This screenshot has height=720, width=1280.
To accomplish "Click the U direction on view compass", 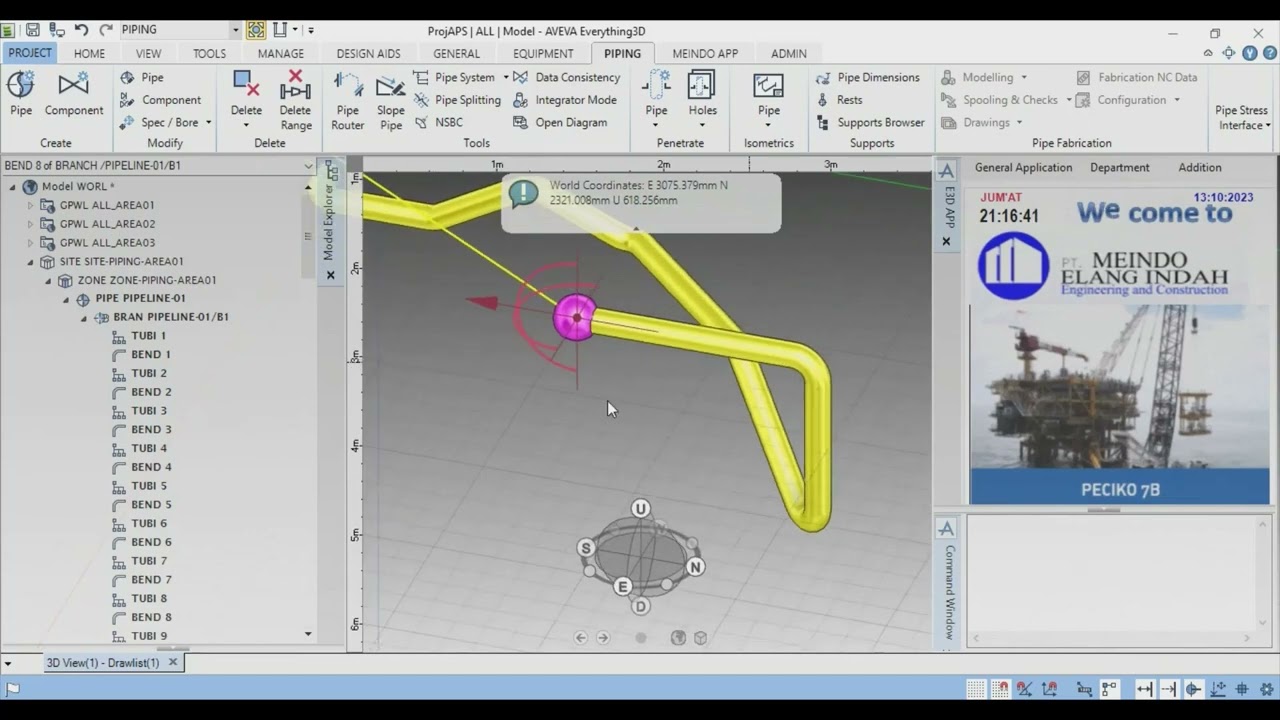I will coord(641,509).
